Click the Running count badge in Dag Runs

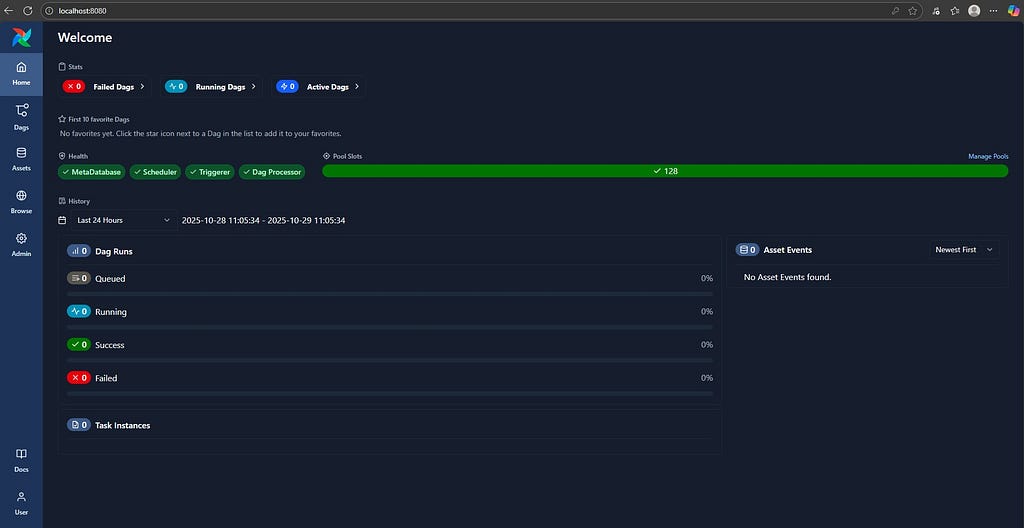tap(78, 312)
